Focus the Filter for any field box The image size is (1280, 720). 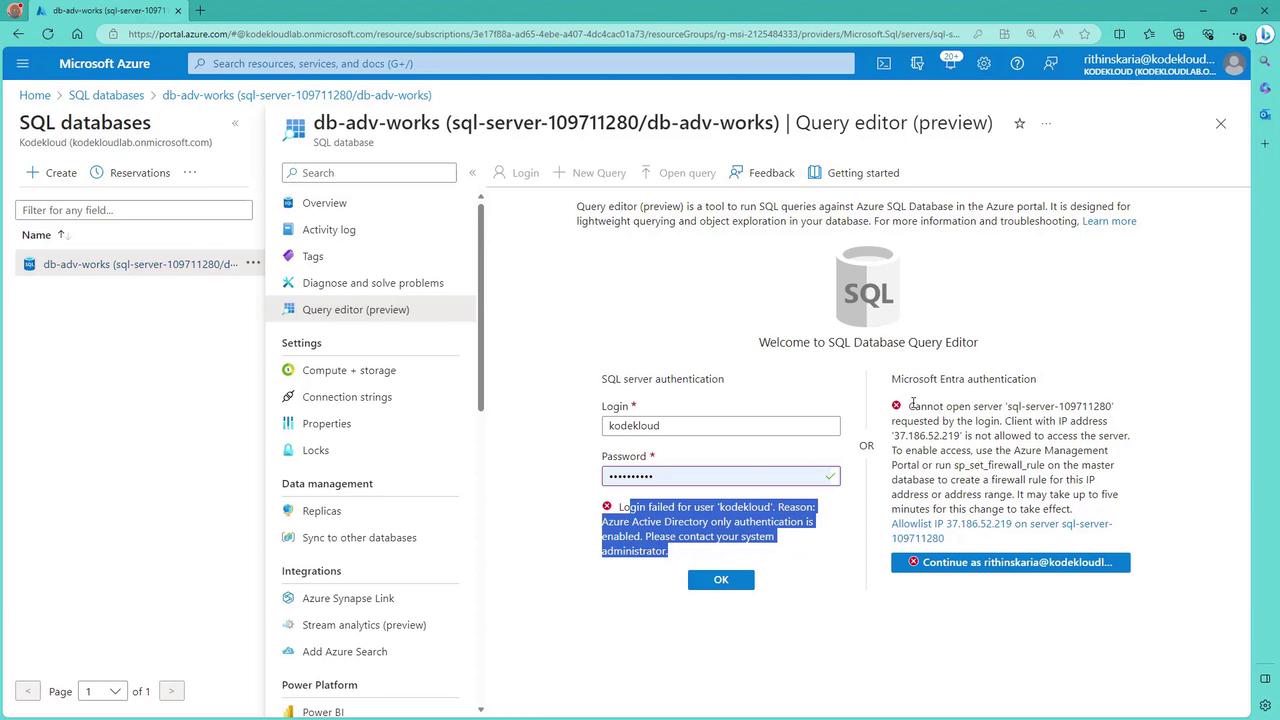(x=134, y=210)
